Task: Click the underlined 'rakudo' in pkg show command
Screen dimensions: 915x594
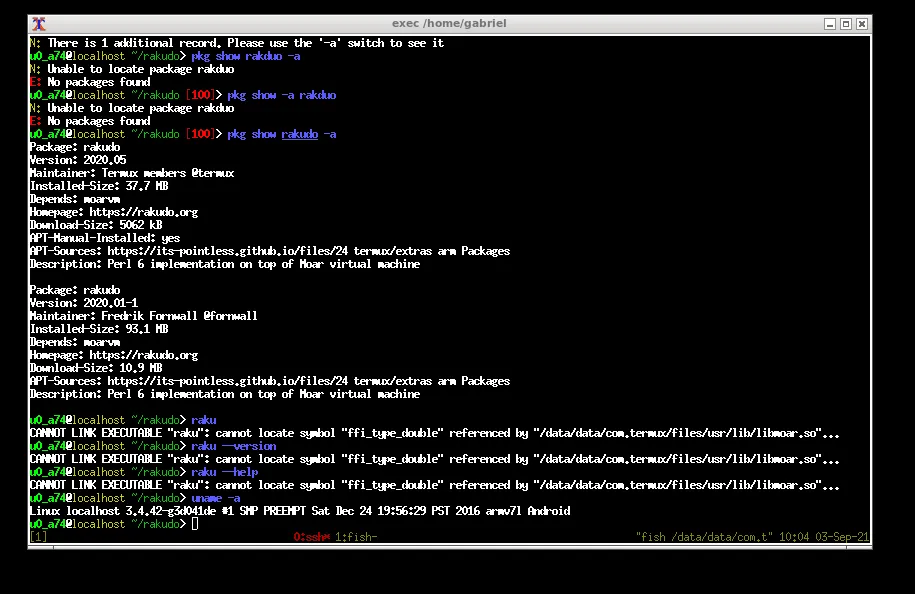Action: click(299, 134)
